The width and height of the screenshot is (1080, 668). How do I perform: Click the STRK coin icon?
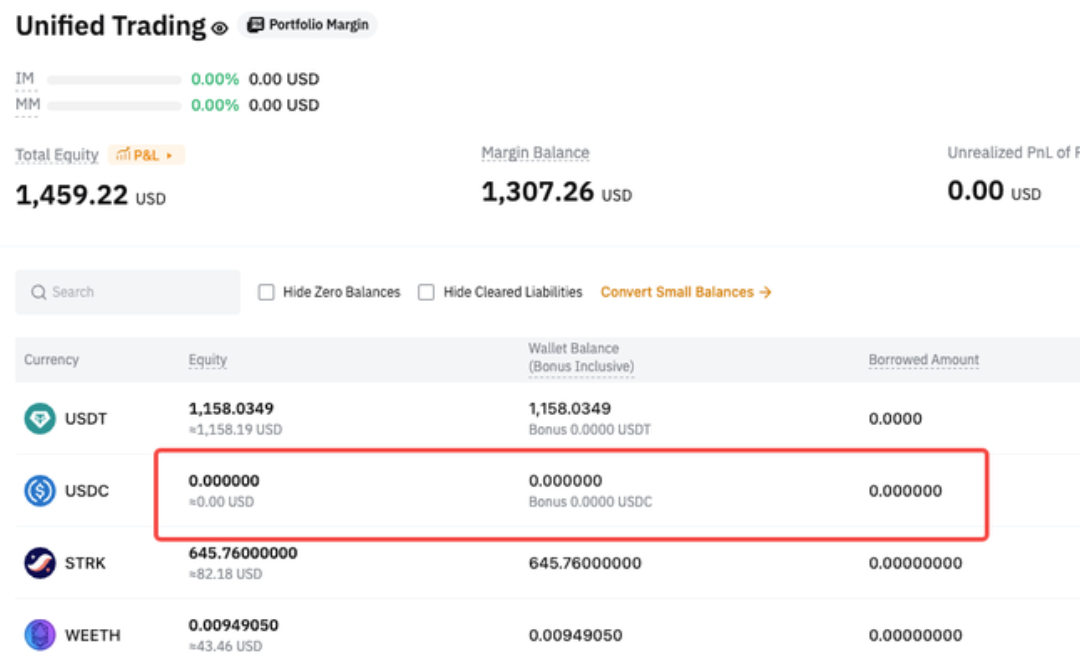[x=40, y=563]
